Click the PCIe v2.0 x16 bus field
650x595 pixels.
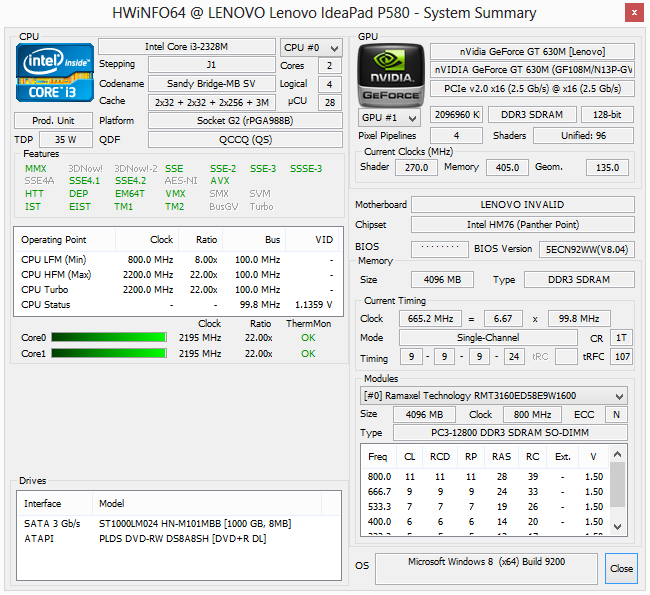532,89
